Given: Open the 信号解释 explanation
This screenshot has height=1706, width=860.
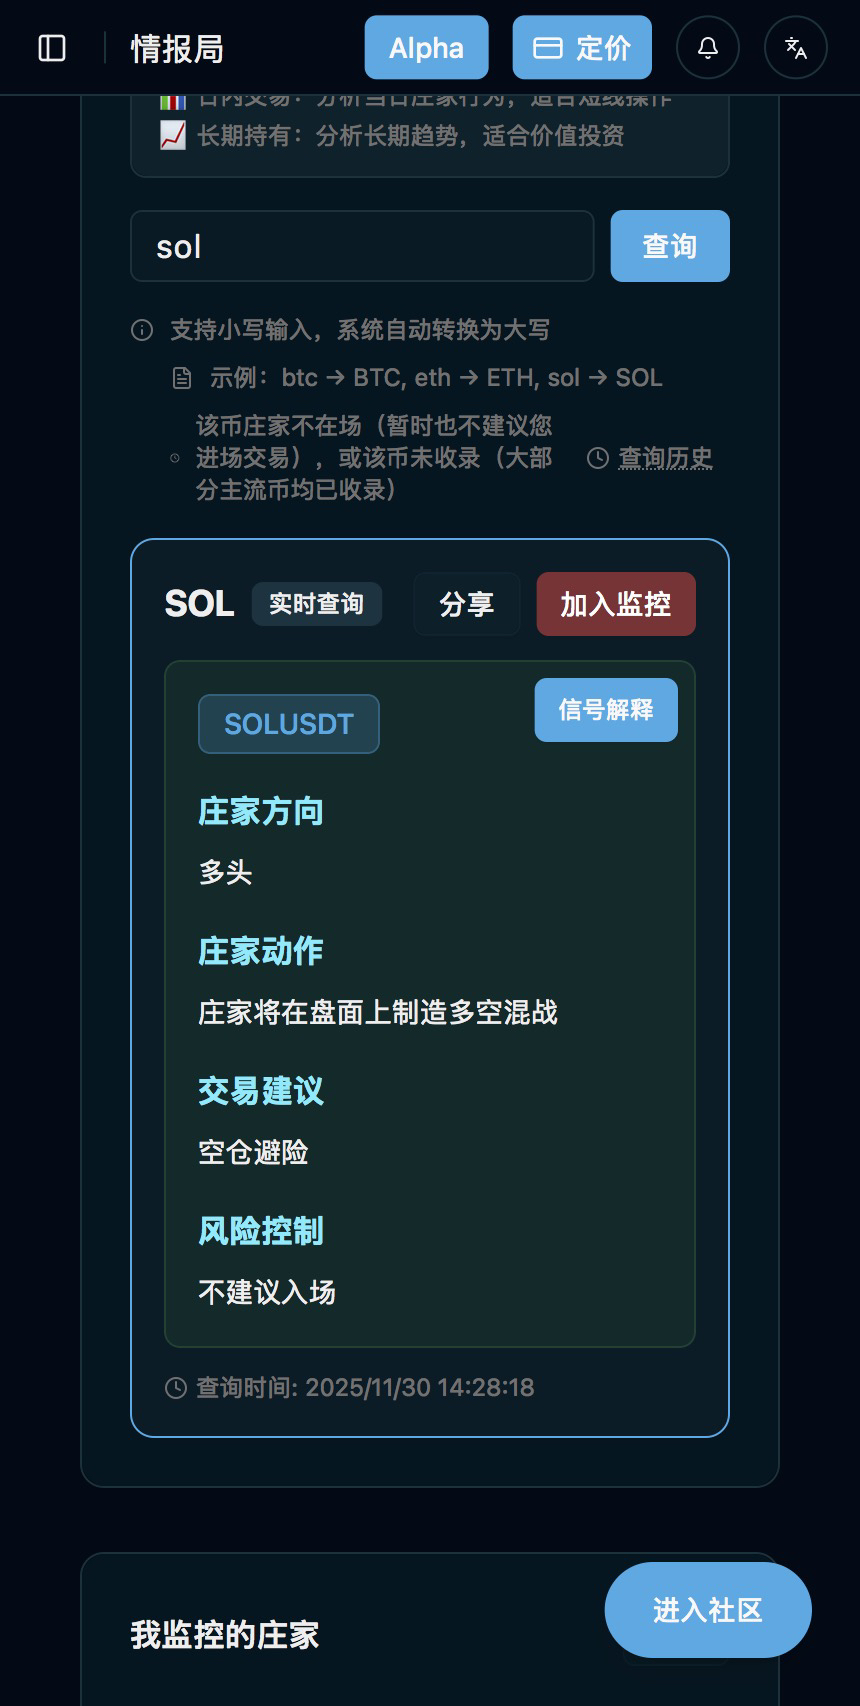Looking at the screenshot, I should [605, 710].
